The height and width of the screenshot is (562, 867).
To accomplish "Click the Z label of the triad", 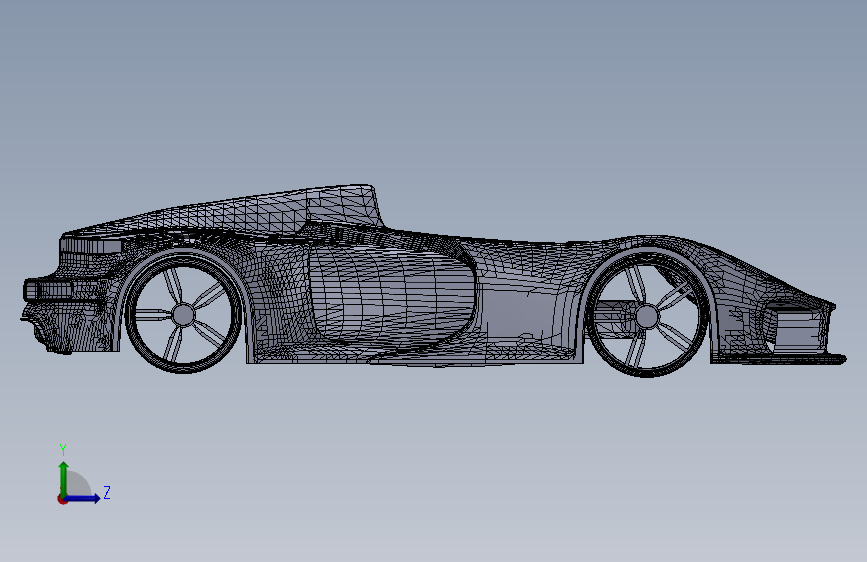I will tap(107, 492).
